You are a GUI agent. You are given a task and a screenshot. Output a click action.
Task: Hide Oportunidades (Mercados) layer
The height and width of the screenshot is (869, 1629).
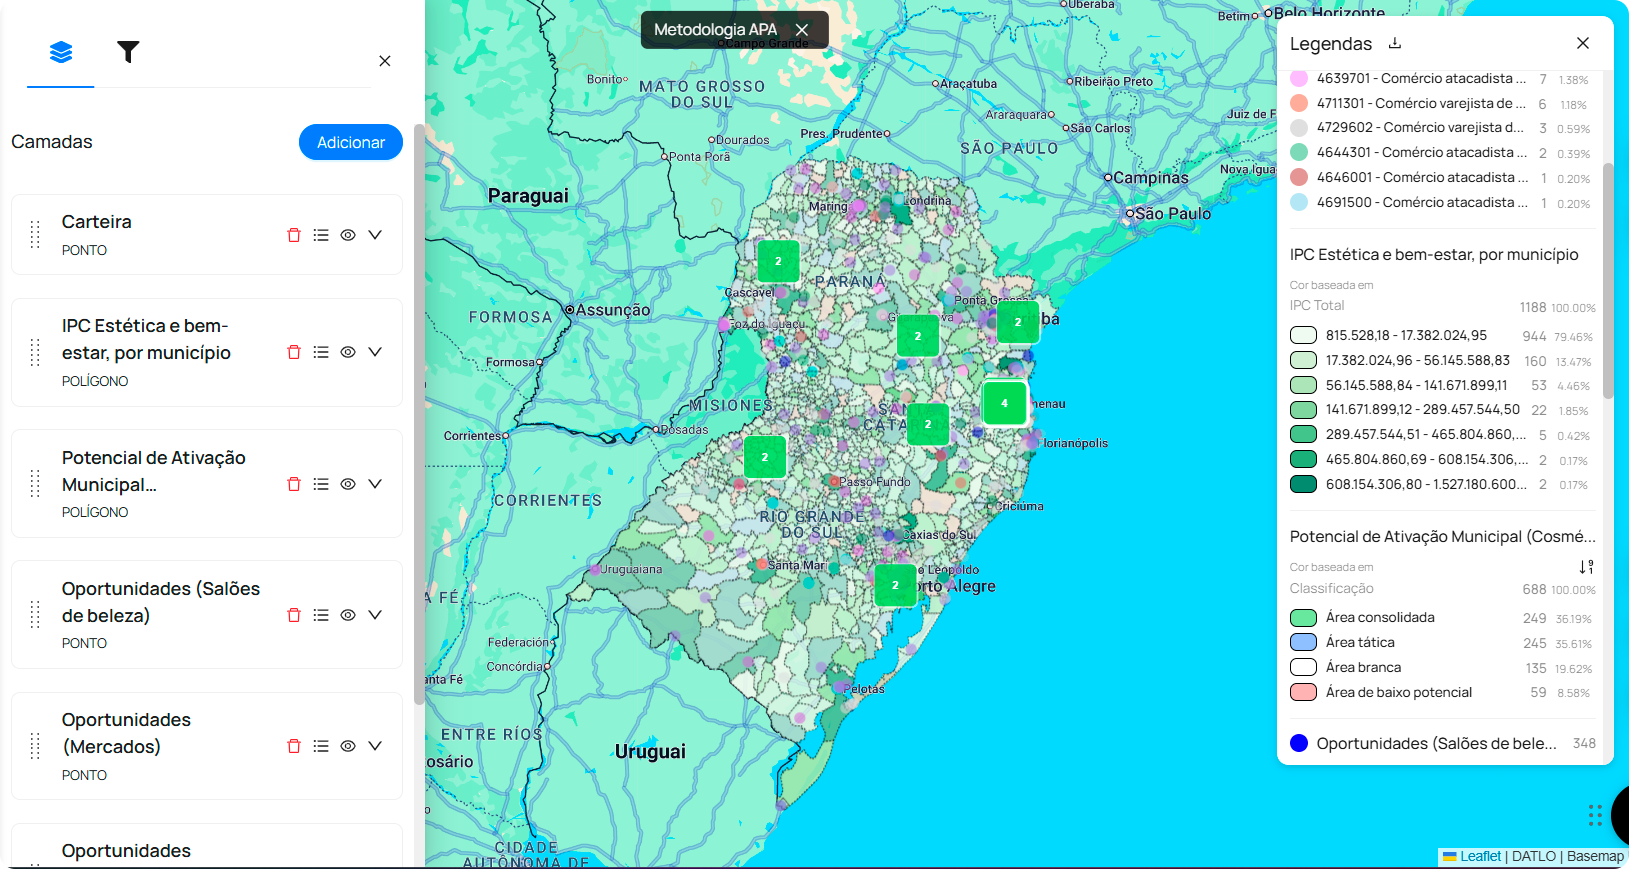click(x=348, y=746)
